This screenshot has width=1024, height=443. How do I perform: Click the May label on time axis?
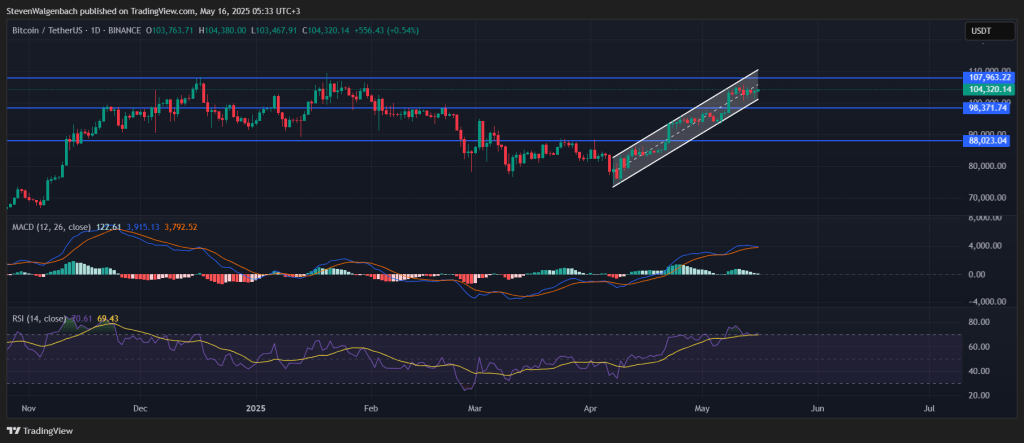[x=702, y=408]
